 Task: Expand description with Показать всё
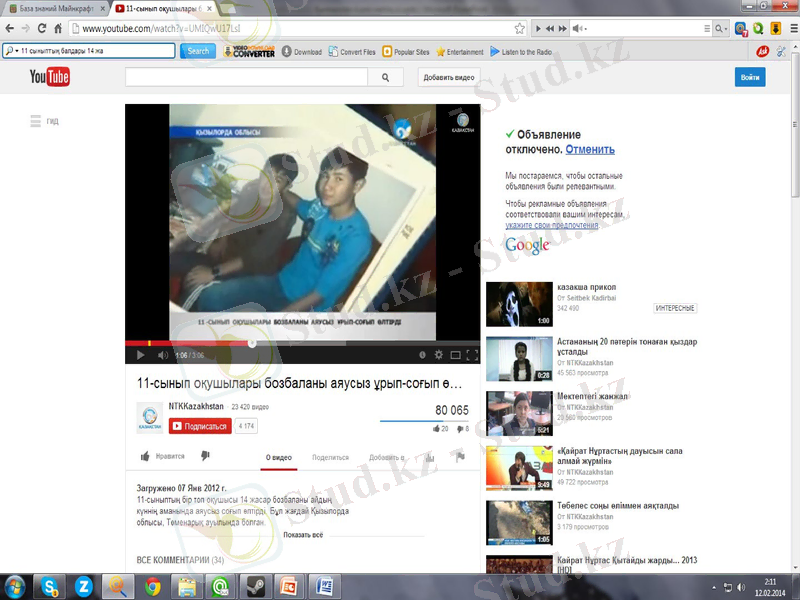click(x=303, y=535)
